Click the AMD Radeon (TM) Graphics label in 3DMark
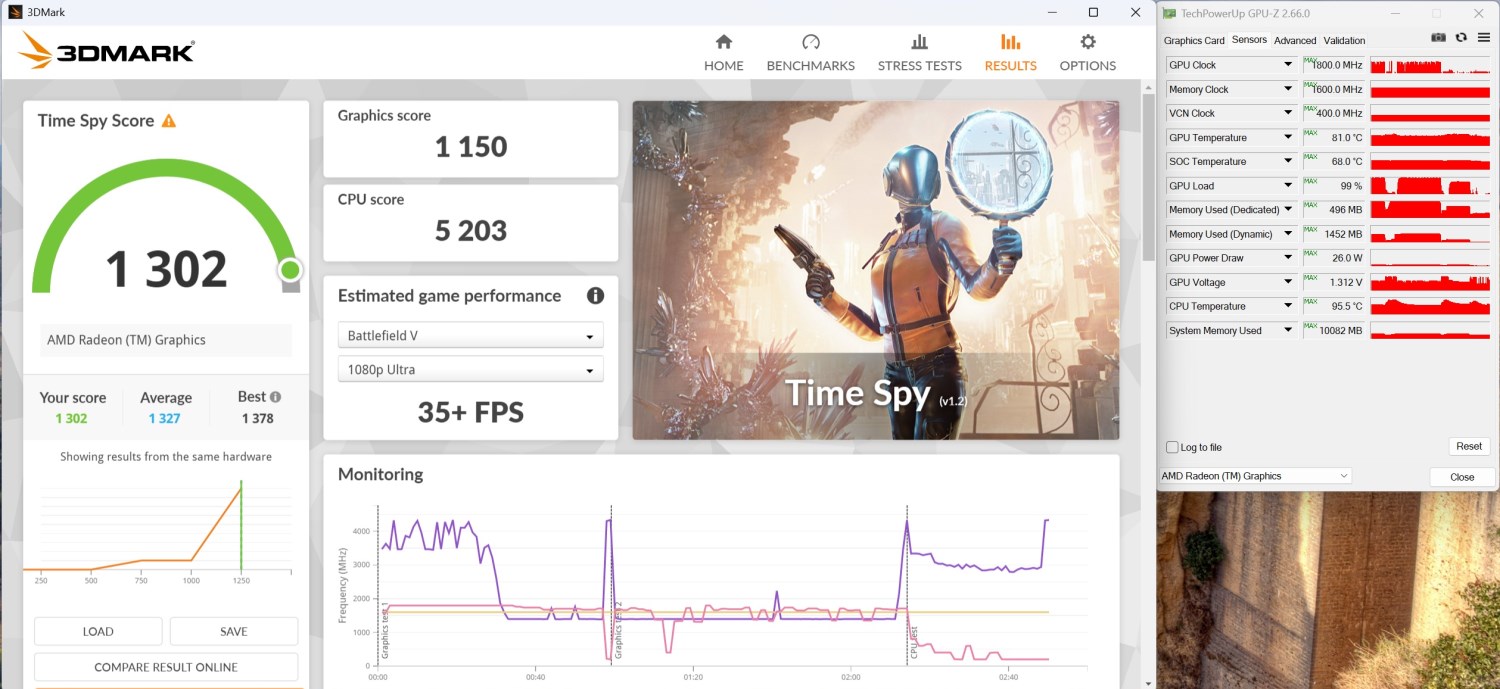1500x689 pixels. pos(126,340)
